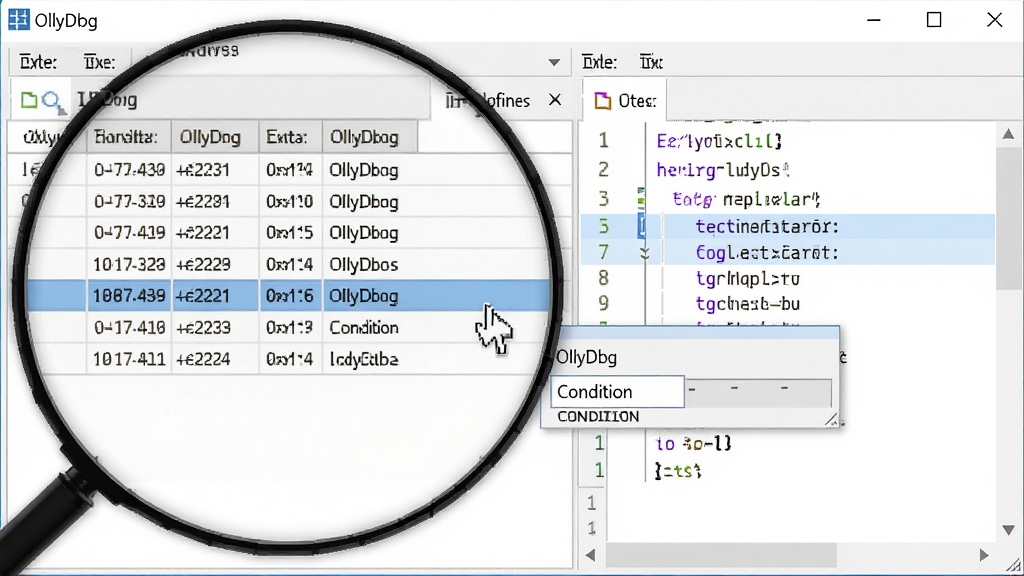Collapse the code fold arrow at line 7
The height and width of the screenshot is (576, 1024).
click(645, 253)
